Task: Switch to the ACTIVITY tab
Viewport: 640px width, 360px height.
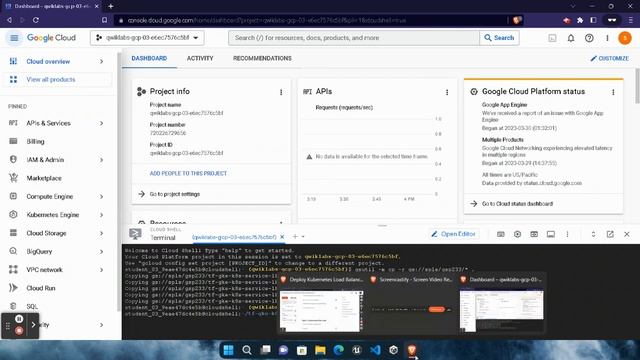Action: coord(200,58)
